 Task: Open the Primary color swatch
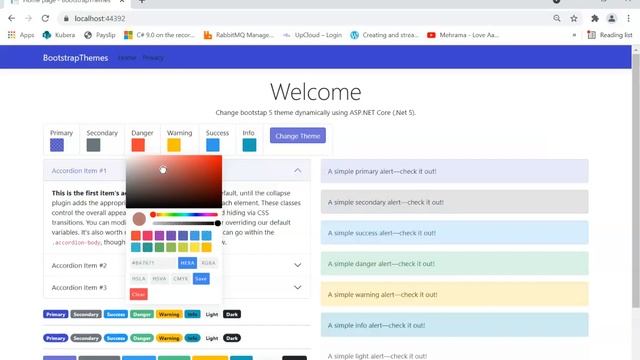(x=57, y=145)
